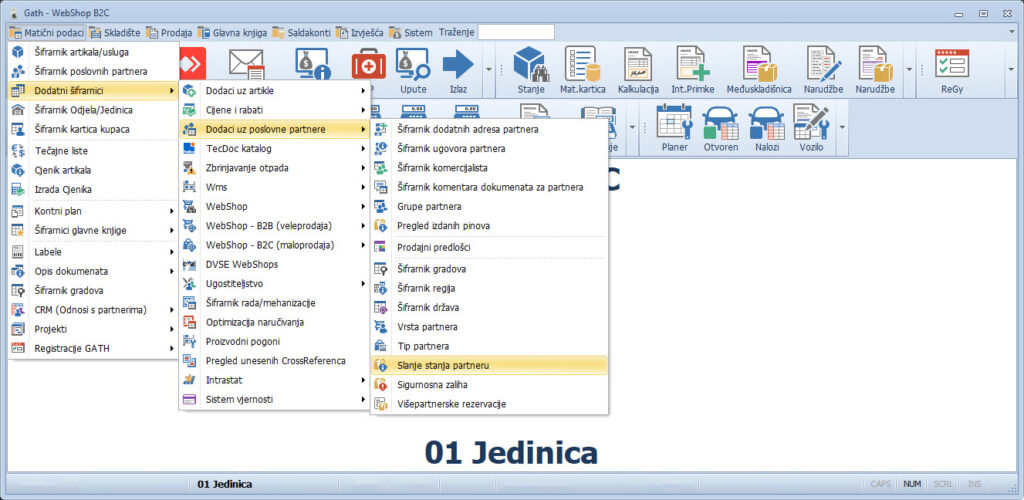Open the ReGy toolbar icon
This screenshot has width=1024, height=500.
pos(951,70)
